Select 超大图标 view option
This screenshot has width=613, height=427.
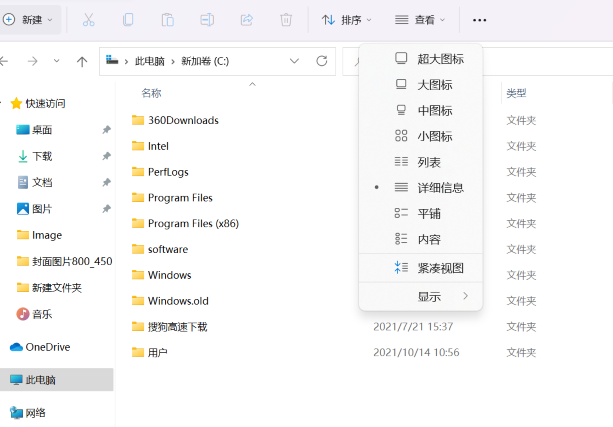point(440,59)
